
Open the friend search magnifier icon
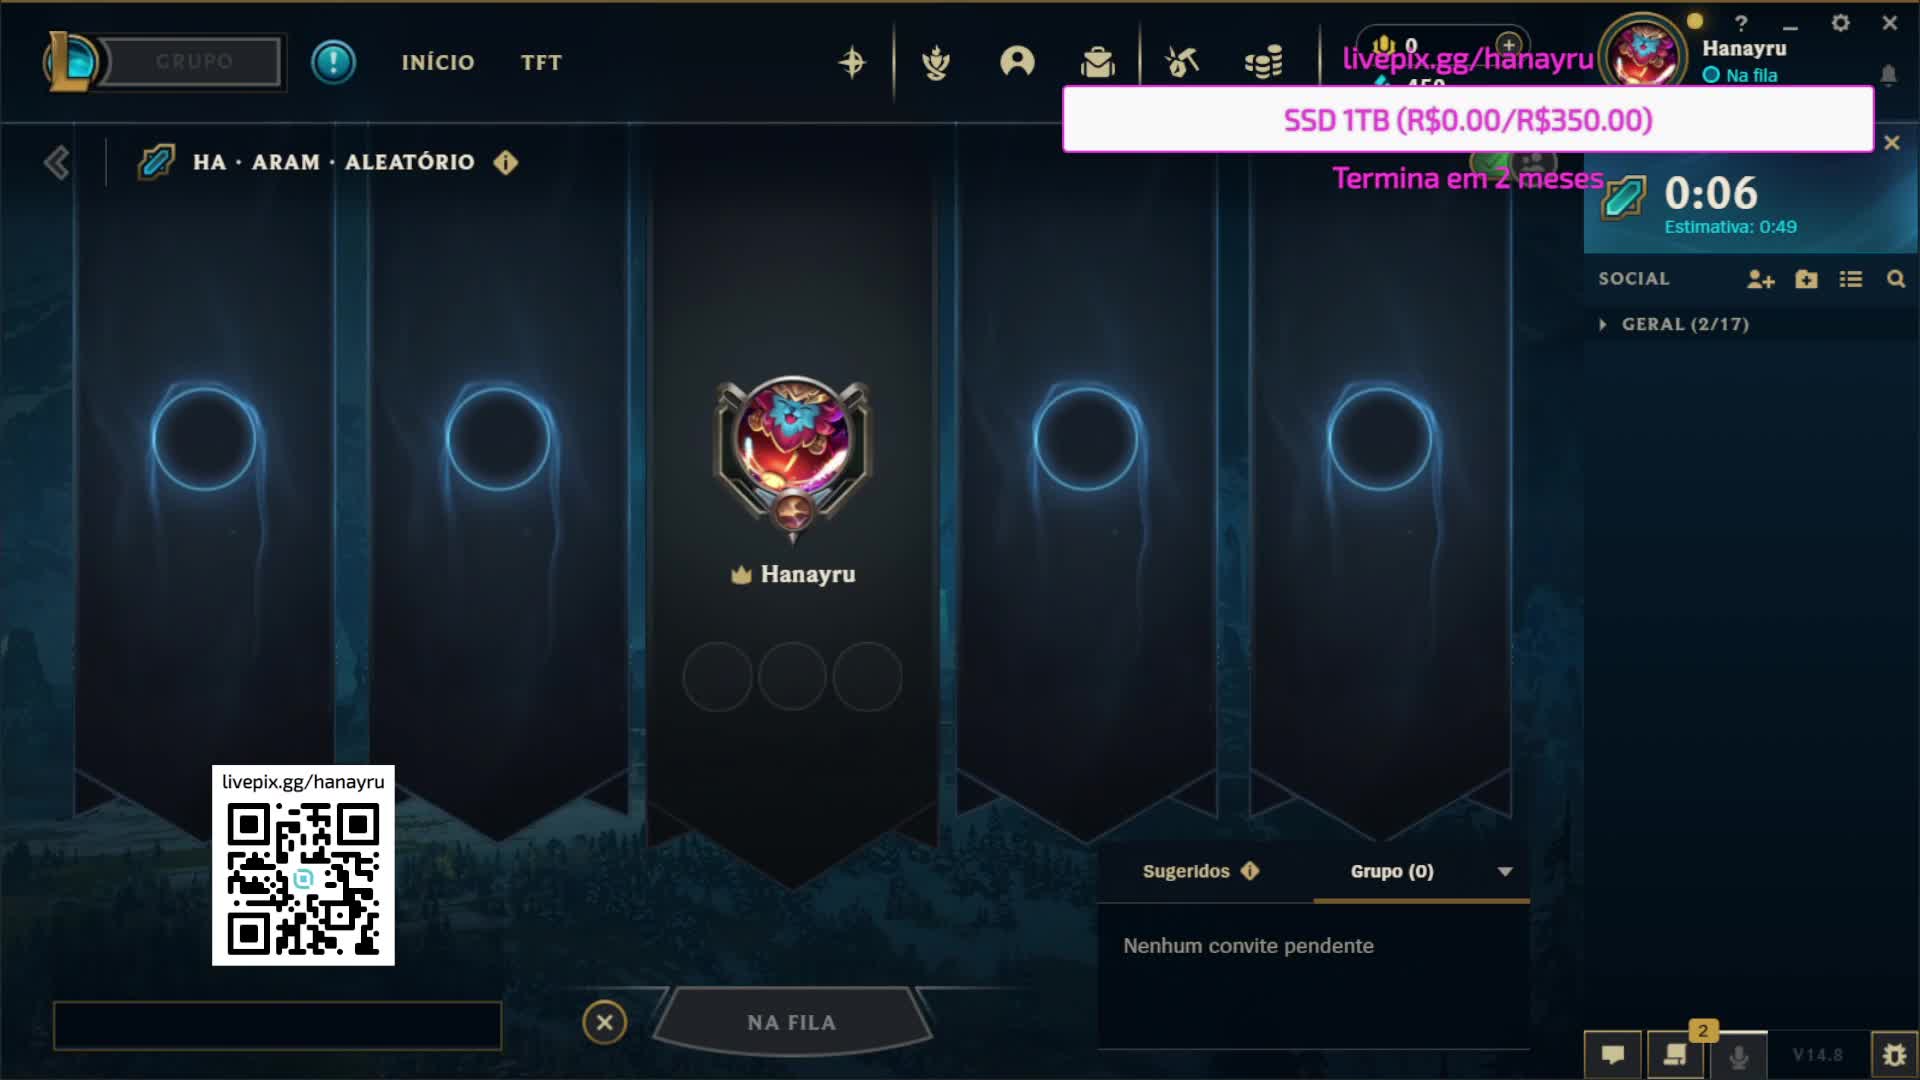coord(1895,279)
